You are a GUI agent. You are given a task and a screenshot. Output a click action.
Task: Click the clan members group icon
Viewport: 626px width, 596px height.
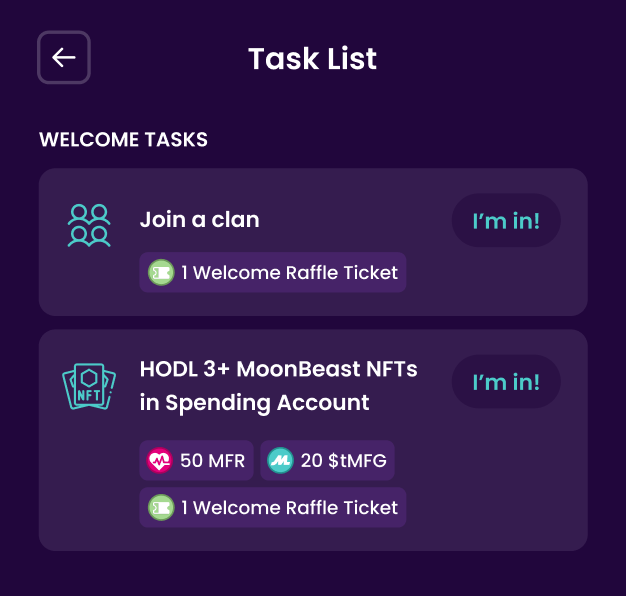[89, 226]
